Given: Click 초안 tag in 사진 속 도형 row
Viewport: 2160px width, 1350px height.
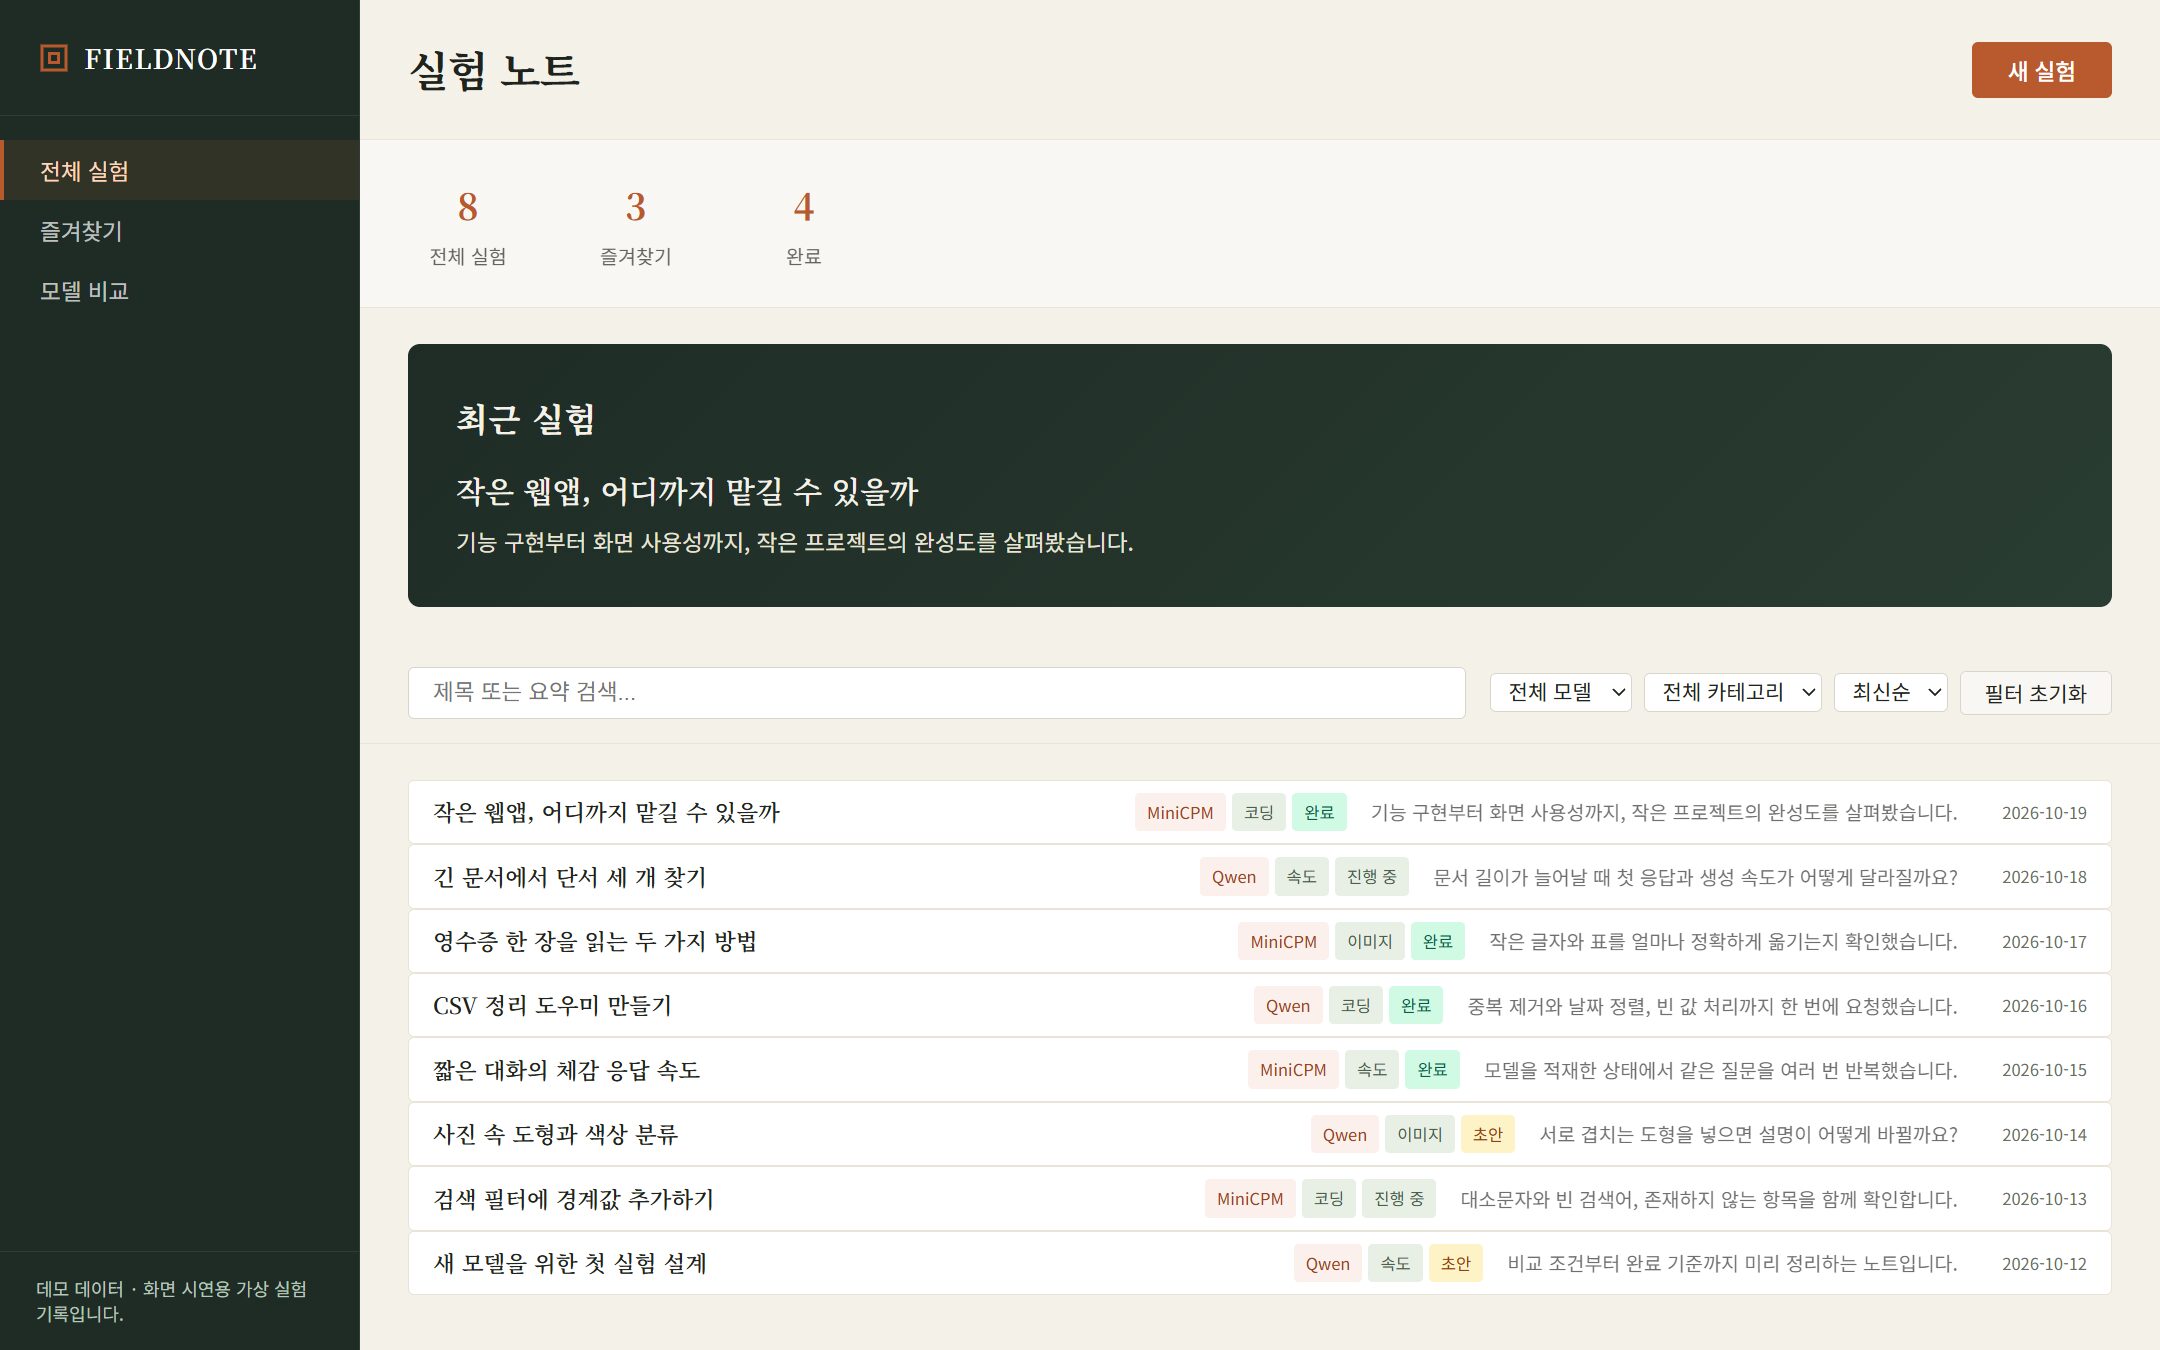Looking at the screenshot, I should tap(1488, 1134).
